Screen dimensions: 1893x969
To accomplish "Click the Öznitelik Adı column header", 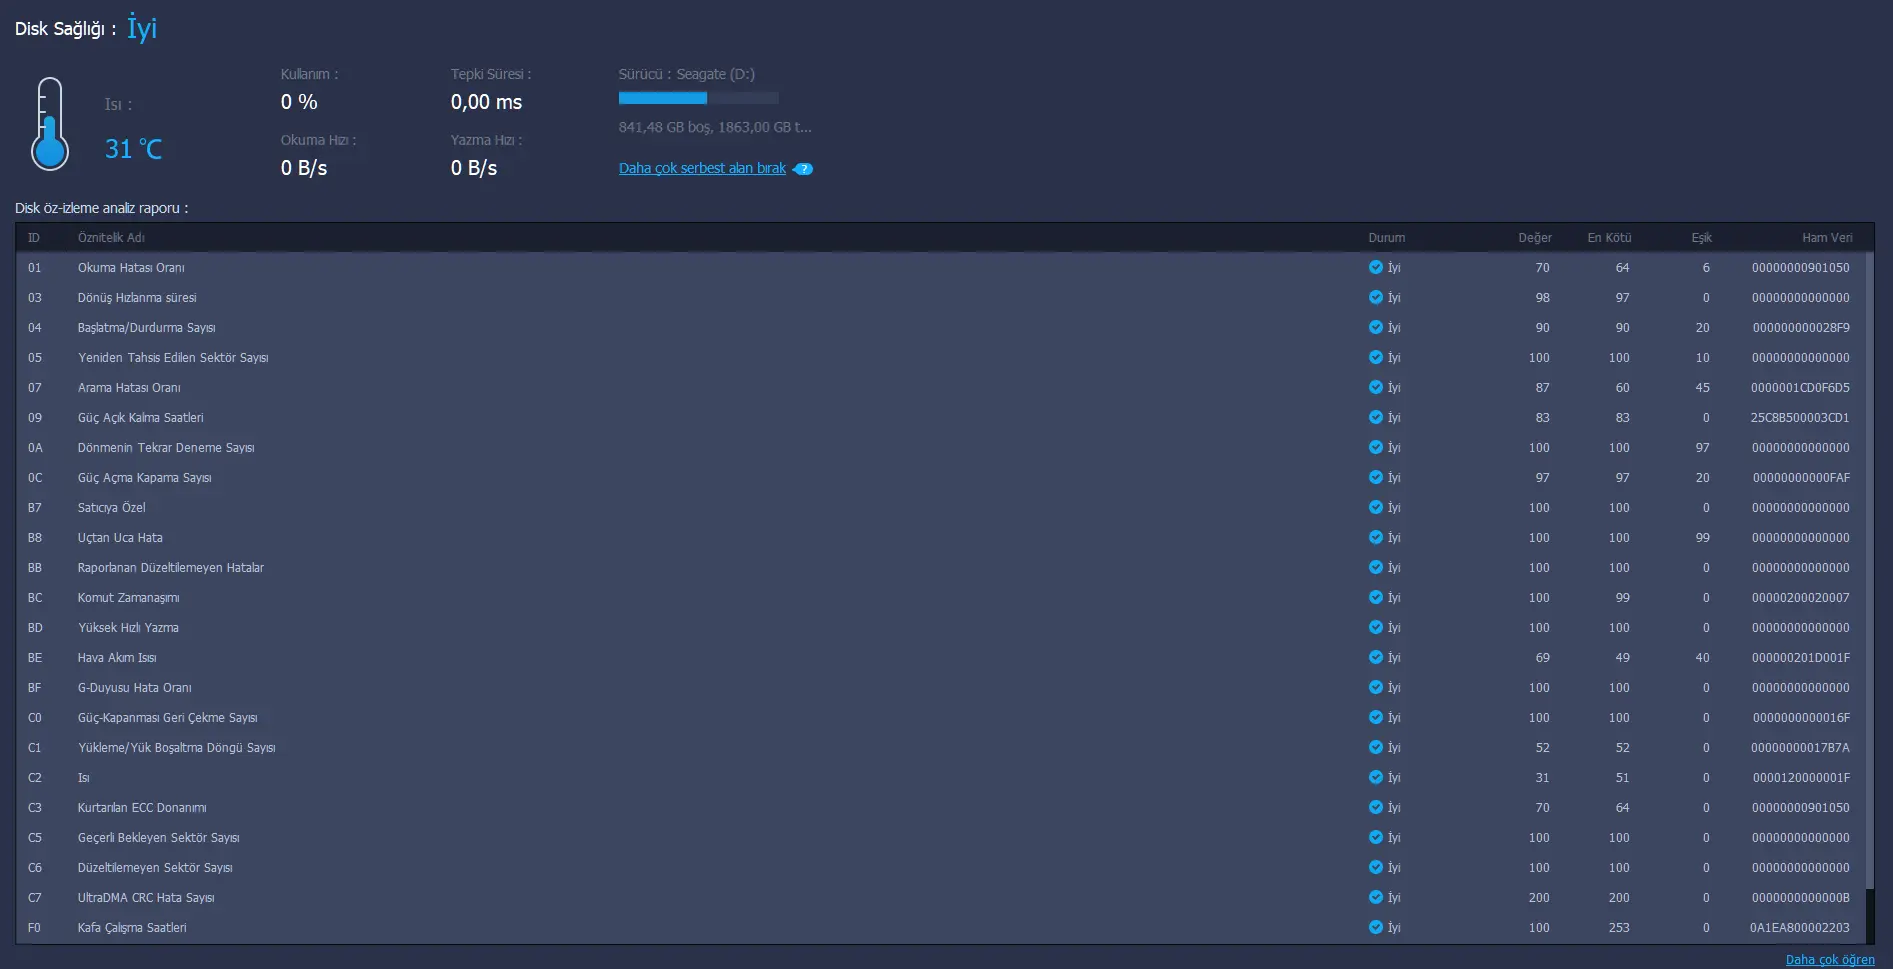I will 111,238.
